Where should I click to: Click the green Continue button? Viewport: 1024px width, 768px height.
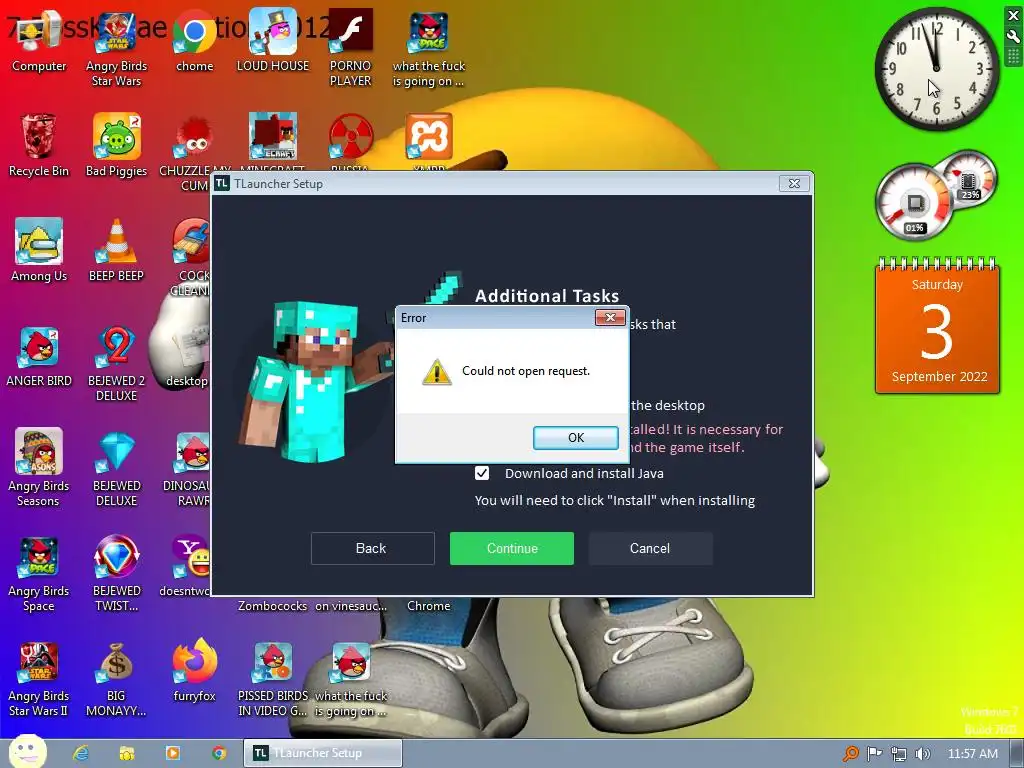(511, 548)
